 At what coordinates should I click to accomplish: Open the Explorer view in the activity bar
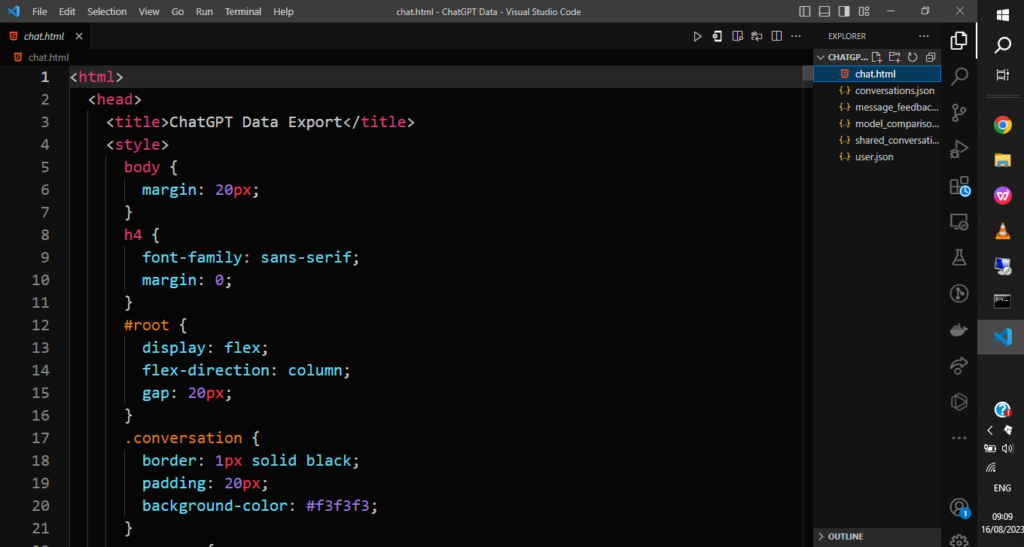pos(959,40)
